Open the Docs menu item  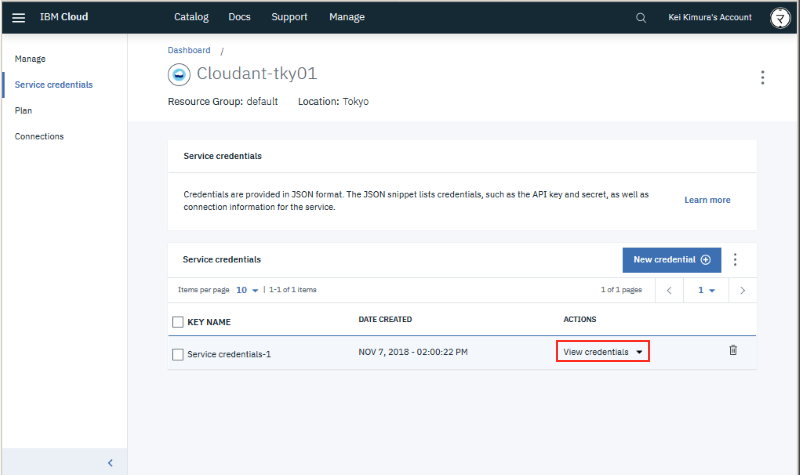239,17
